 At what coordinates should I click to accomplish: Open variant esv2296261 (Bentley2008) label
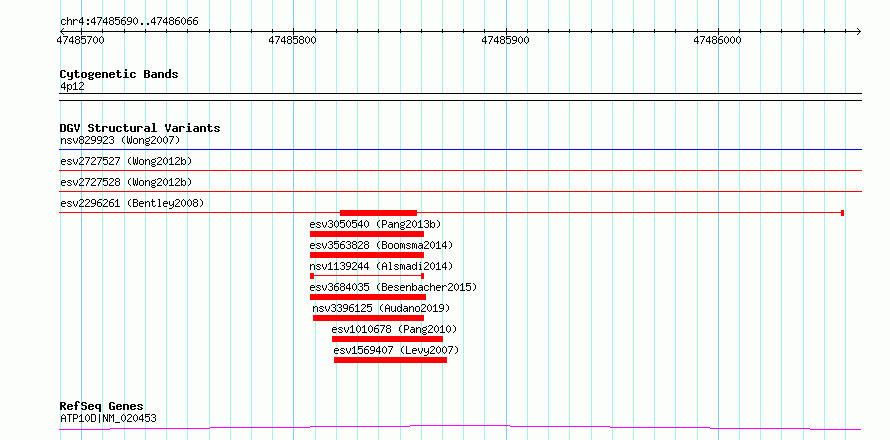(x=132, y=203)
